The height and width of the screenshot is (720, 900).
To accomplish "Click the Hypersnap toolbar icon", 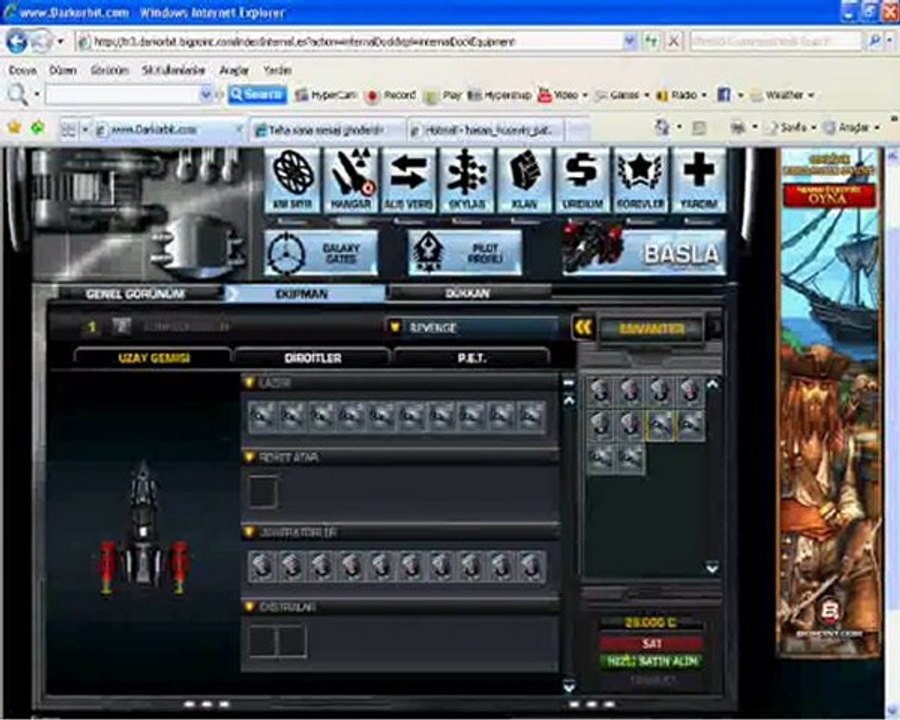I will click(x=499, y=95).
